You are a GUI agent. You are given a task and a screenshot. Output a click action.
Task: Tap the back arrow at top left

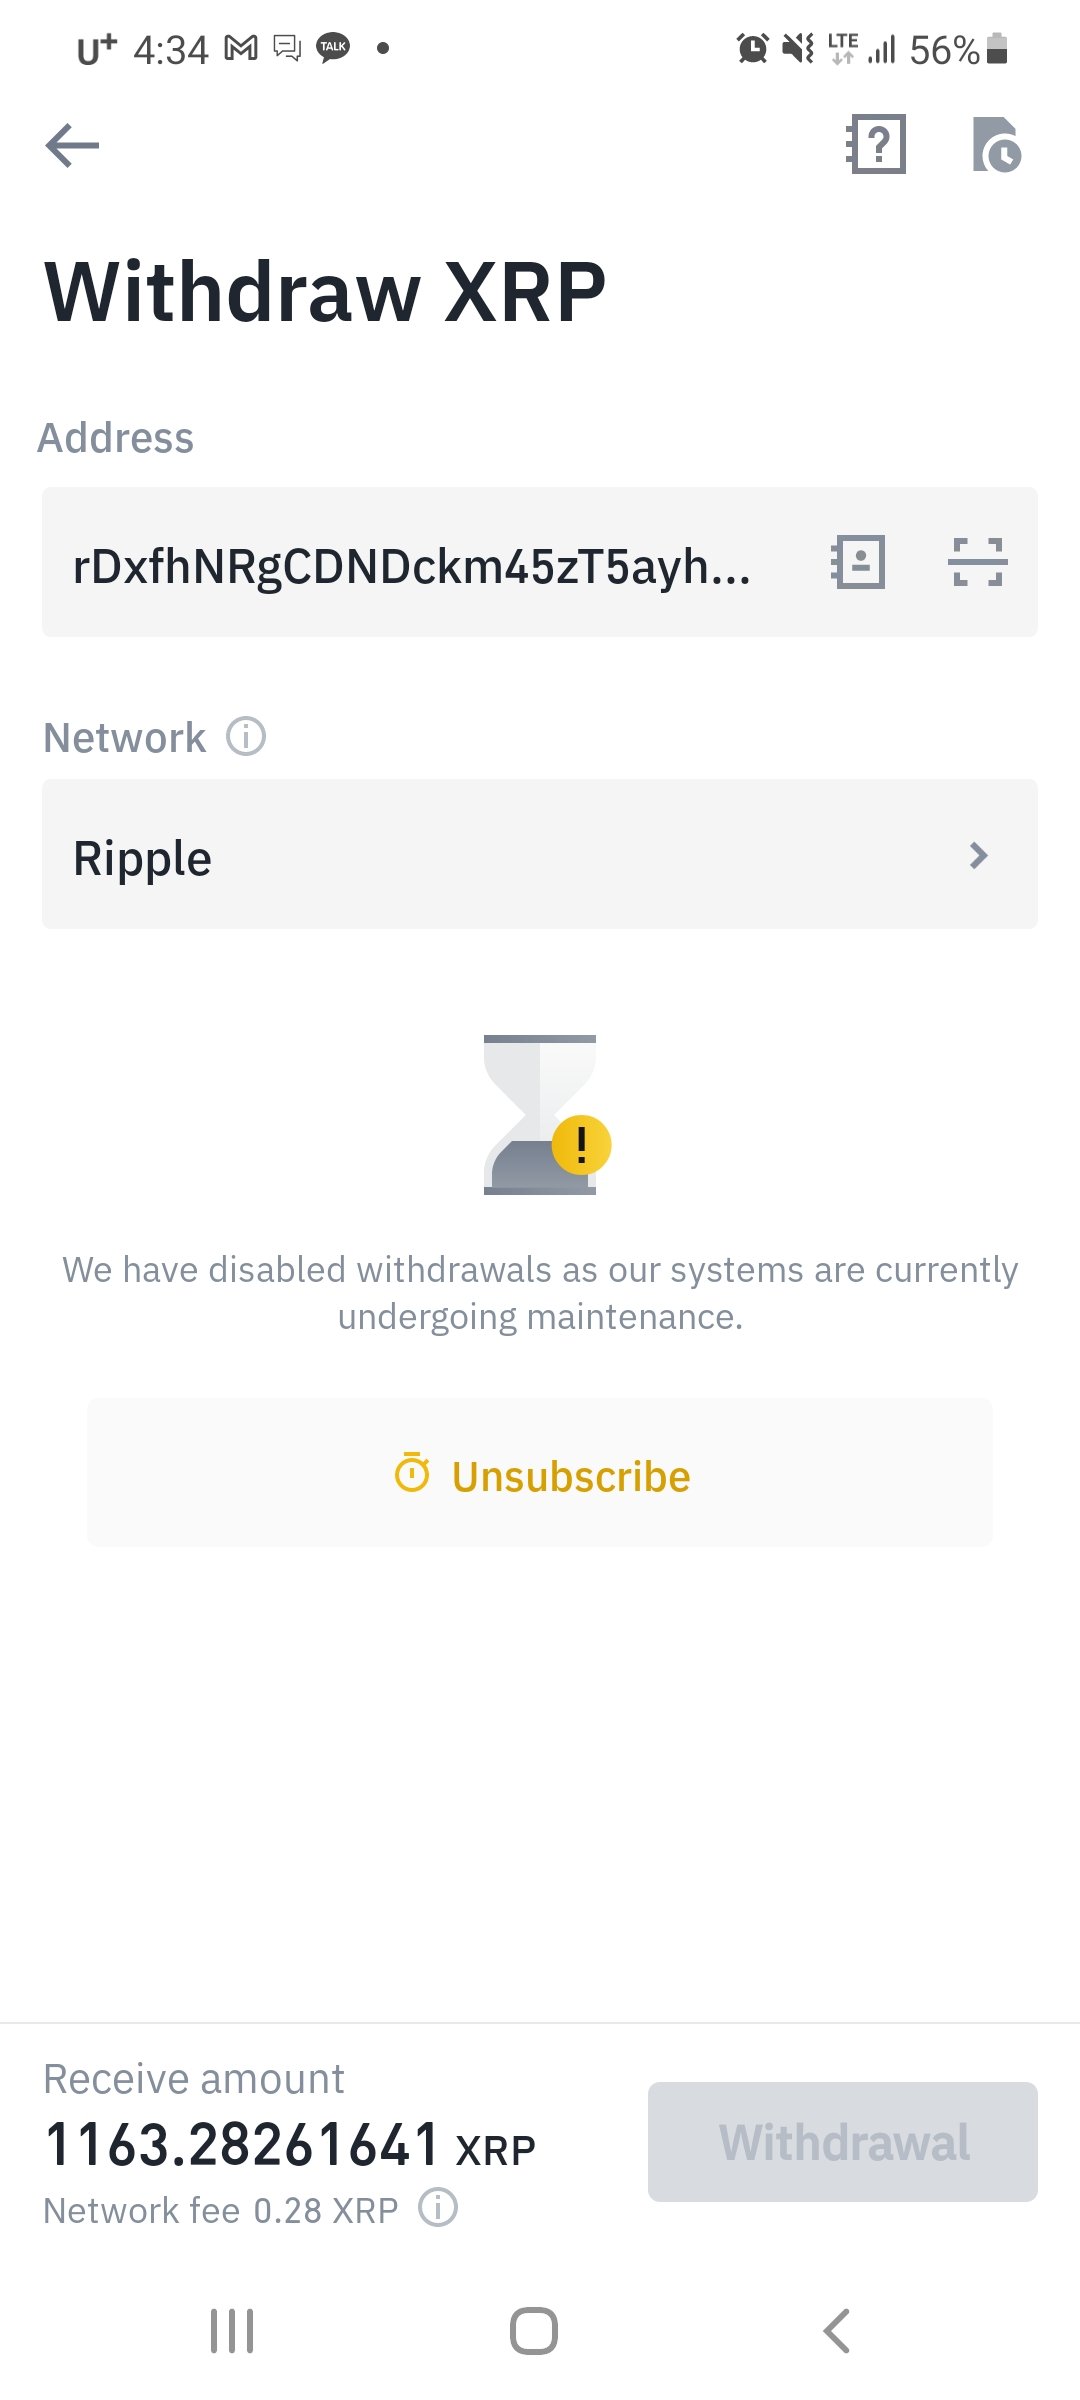click(x=73, y=146)
